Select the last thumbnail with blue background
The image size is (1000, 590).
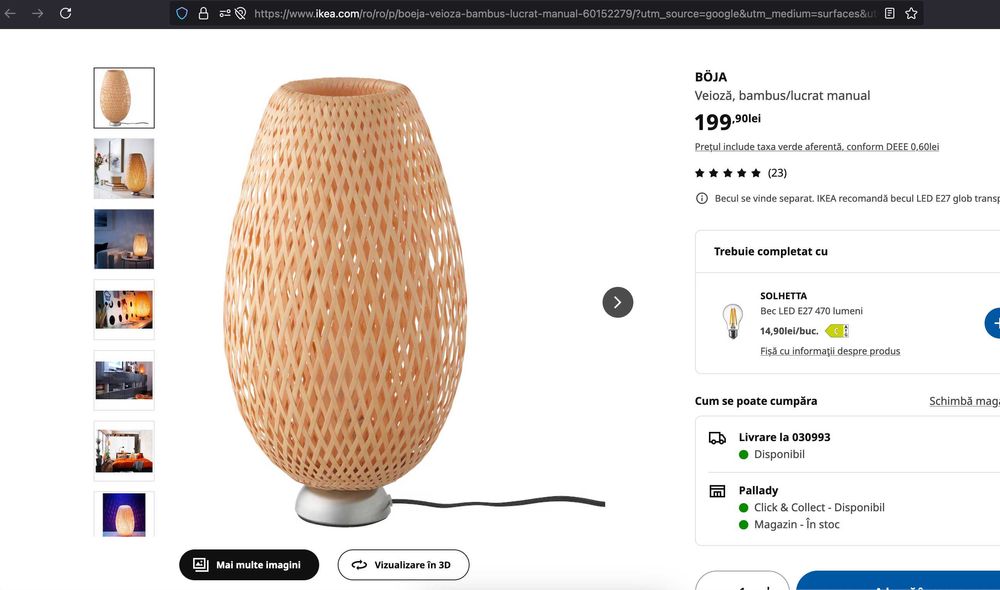124,514
